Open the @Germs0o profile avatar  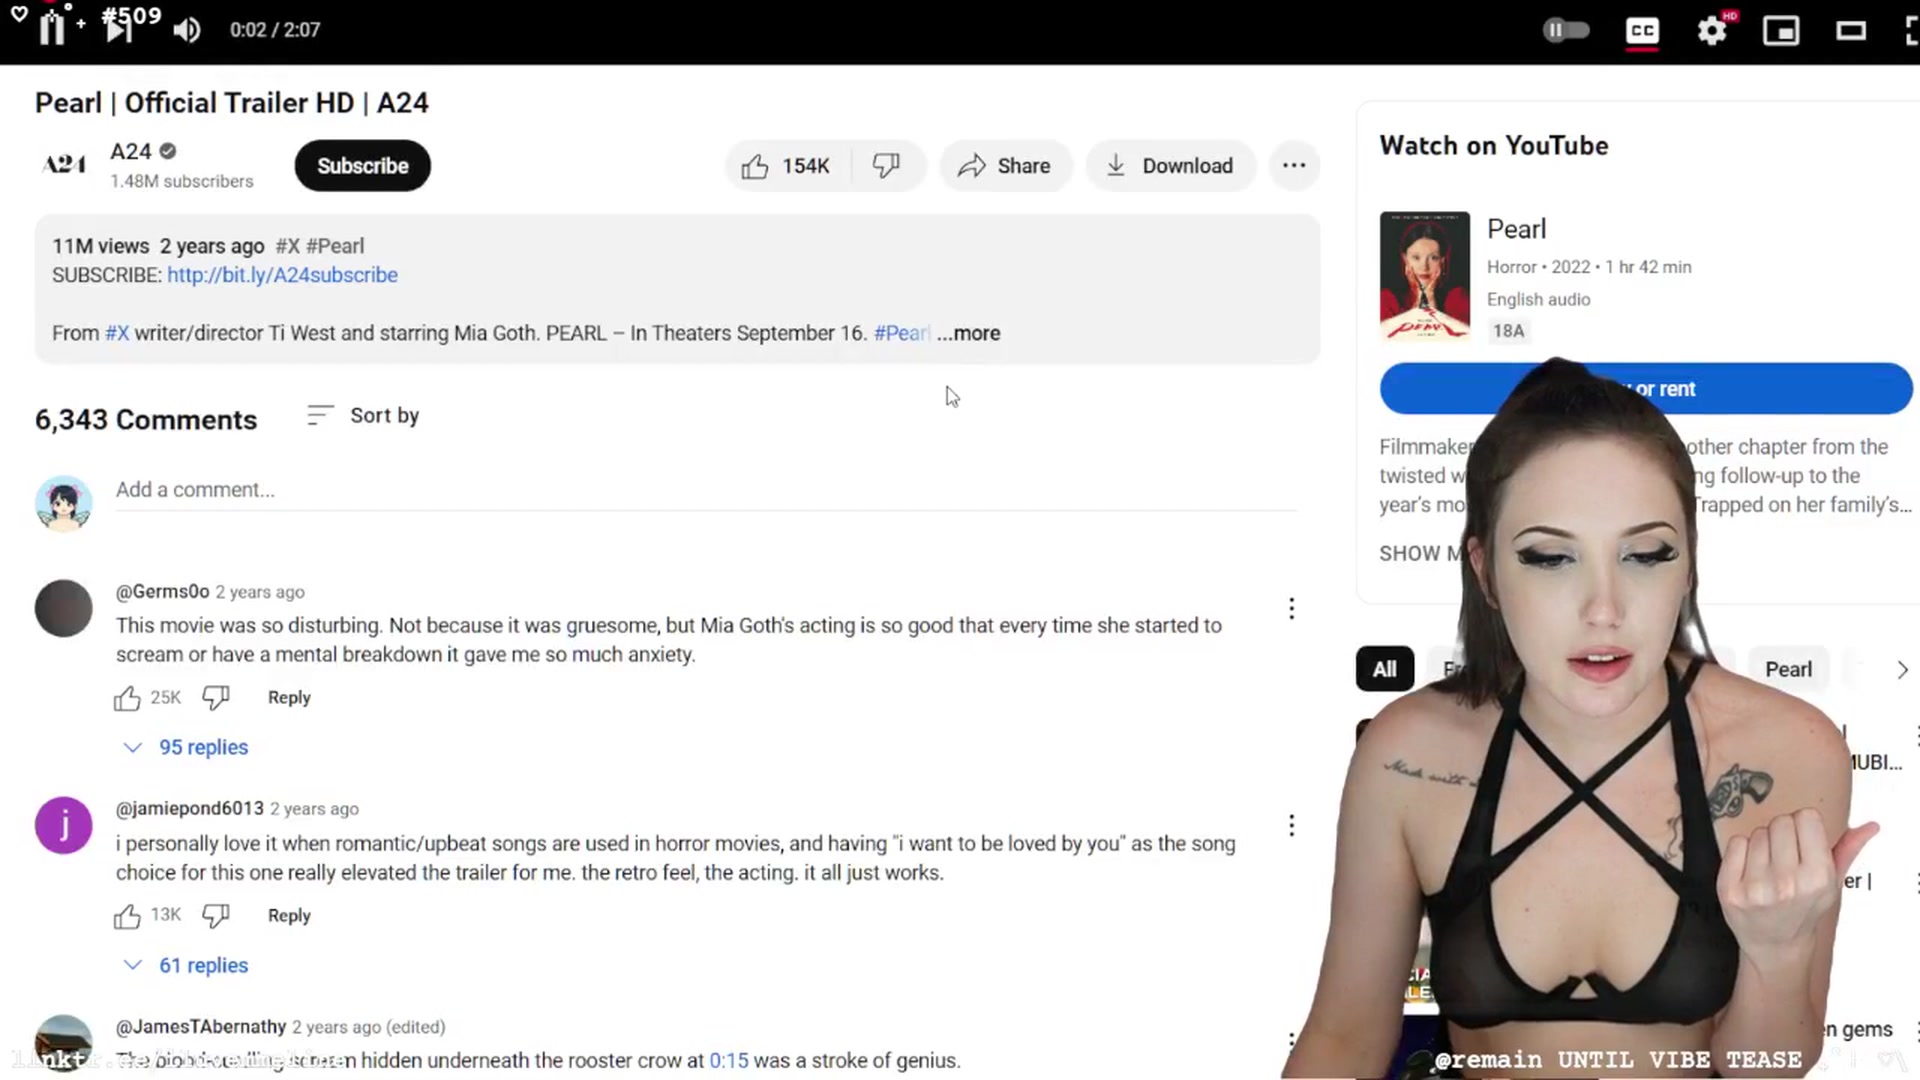click(x=64, y=608)
